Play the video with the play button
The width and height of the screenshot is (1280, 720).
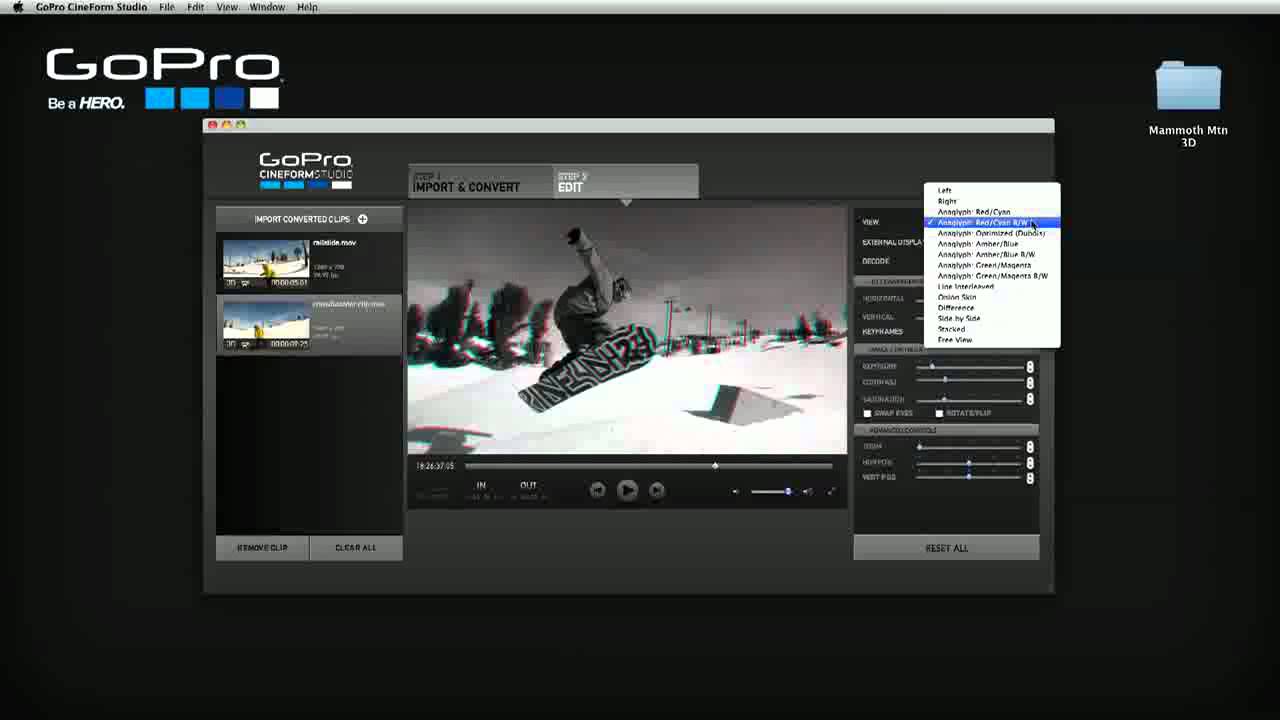click(627, 490)
